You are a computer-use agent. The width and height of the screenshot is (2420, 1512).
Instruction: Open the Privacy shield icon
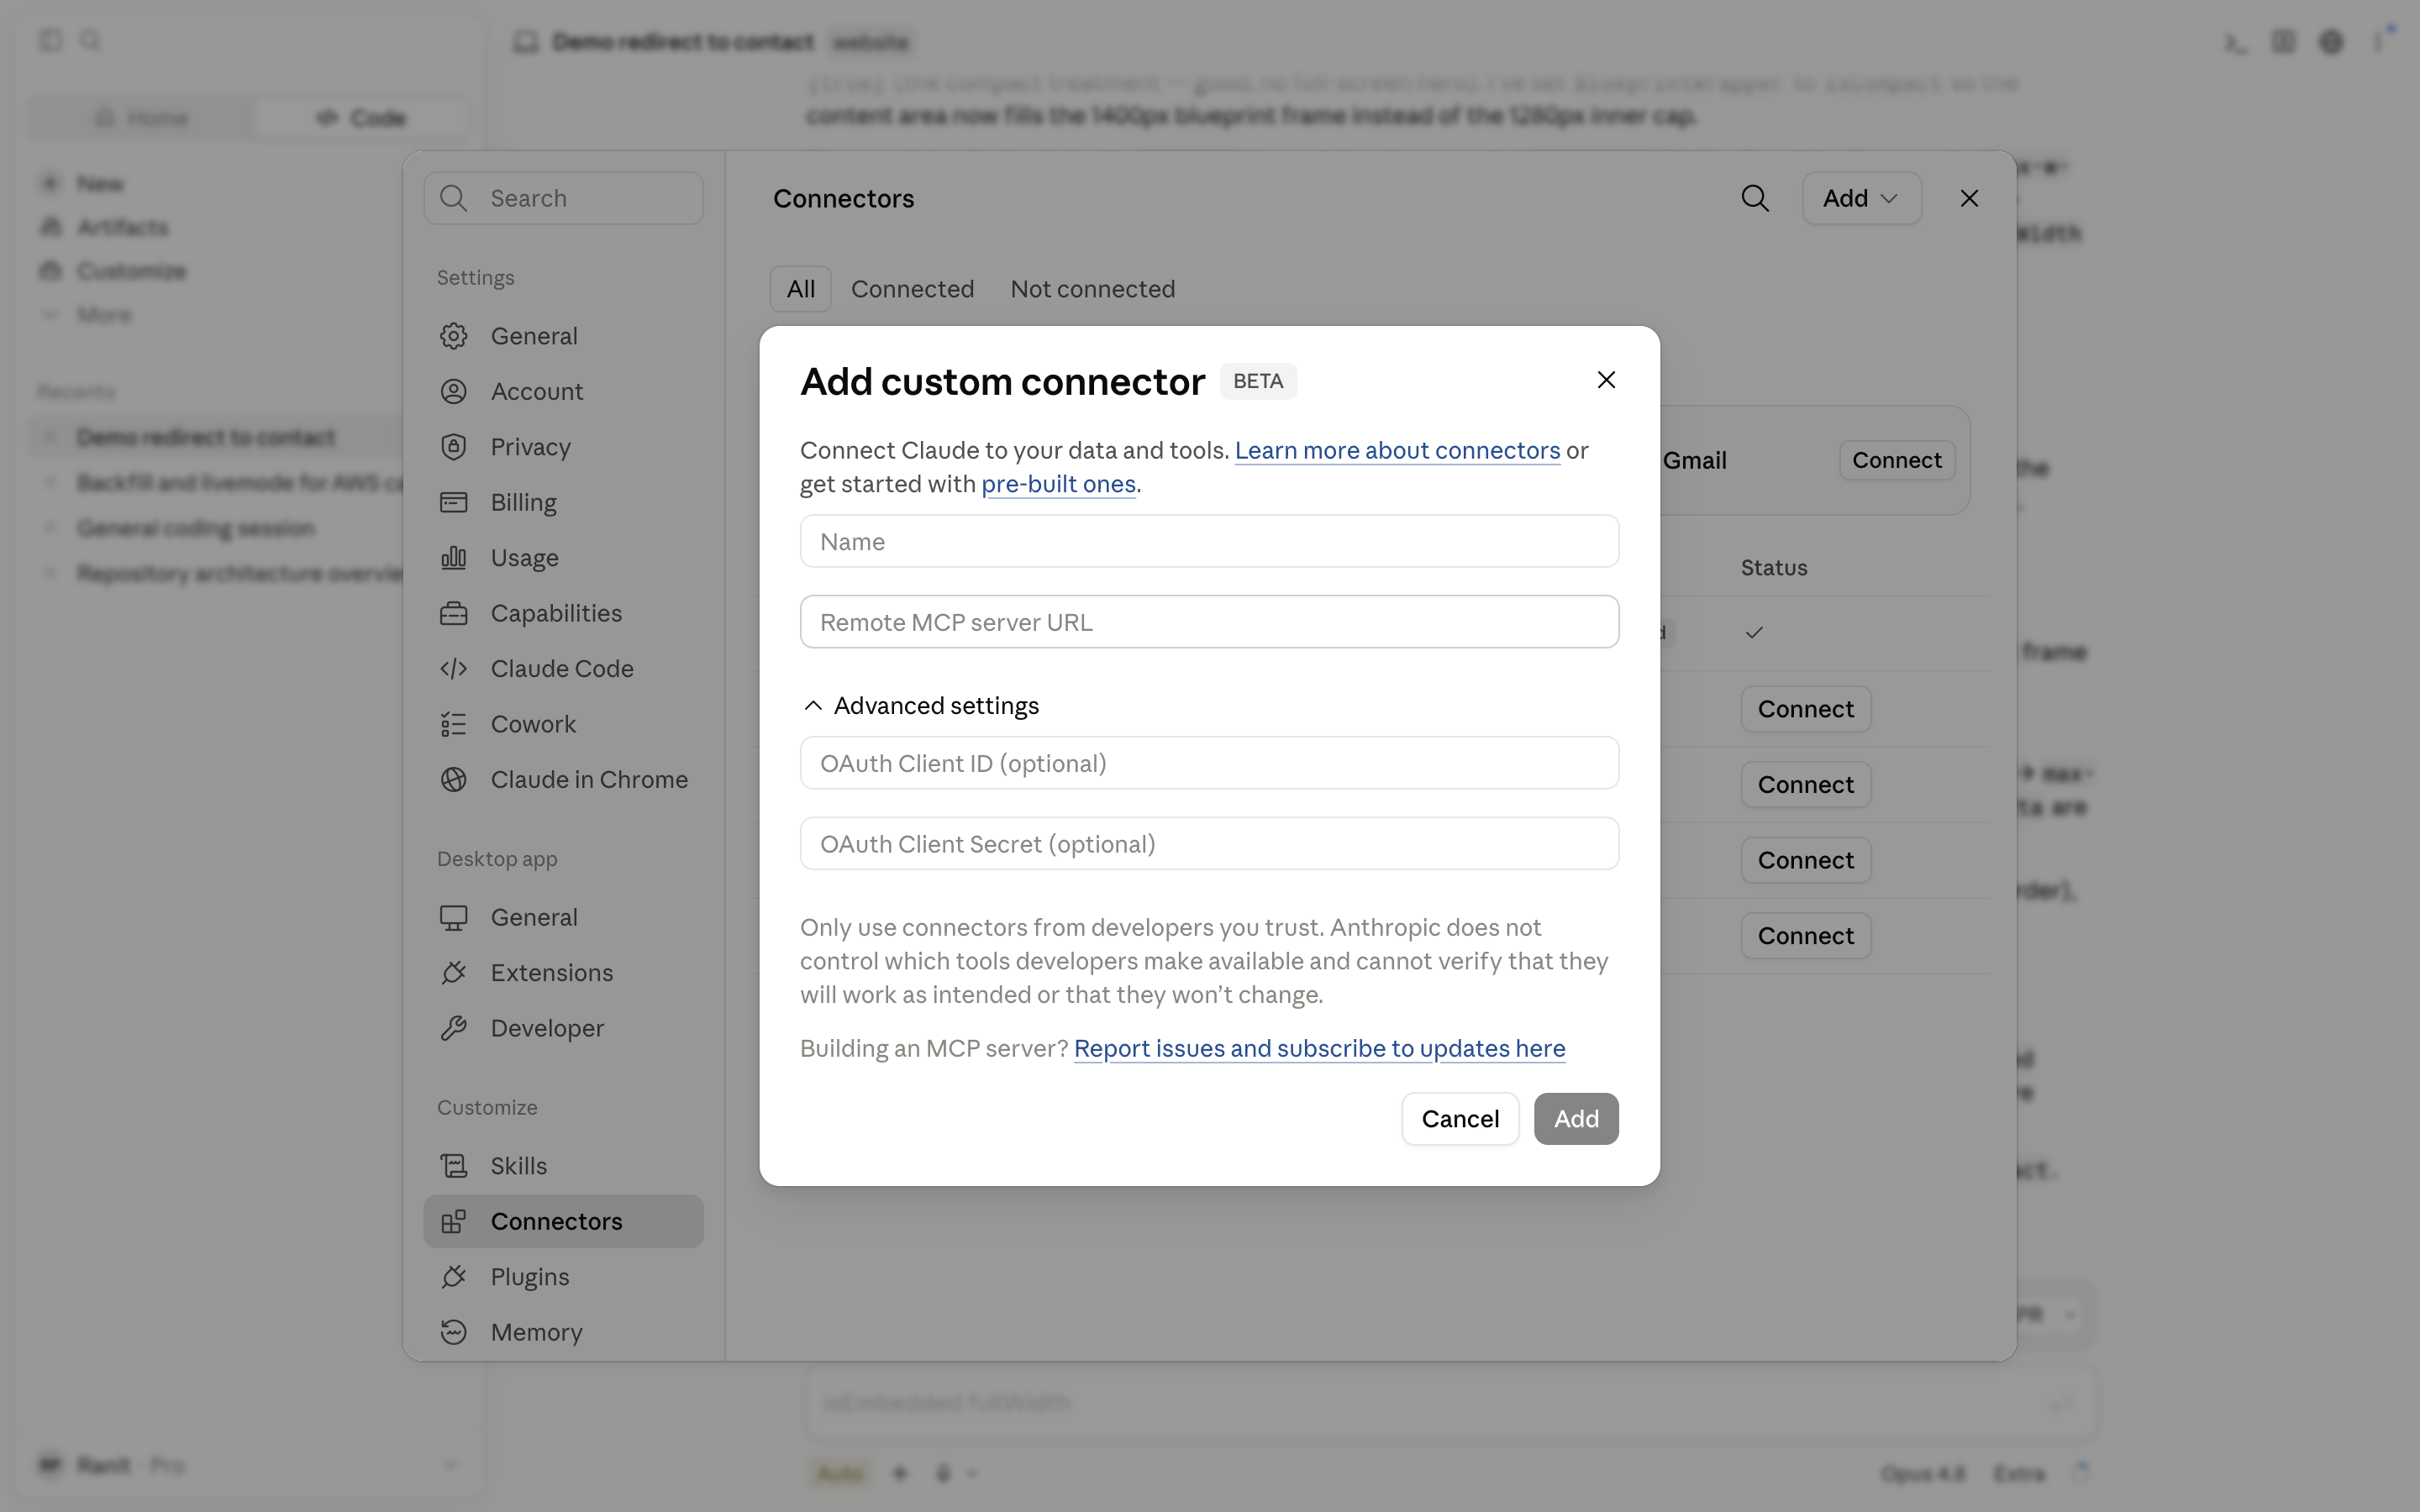click(454, 447)
